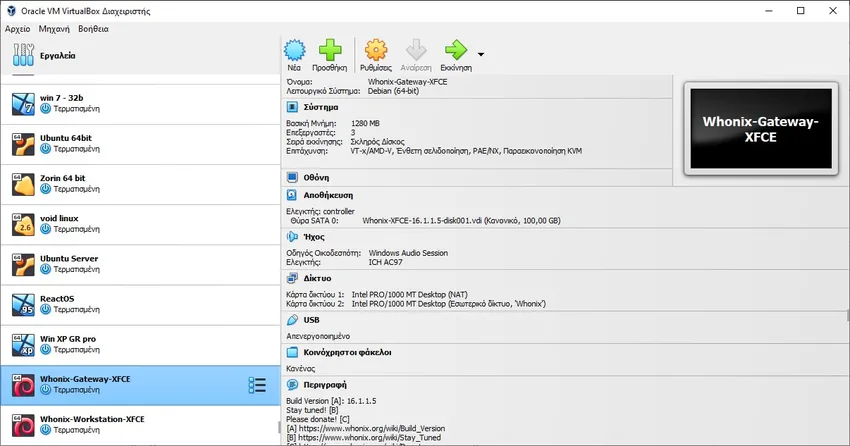Click the Win XP GR pro icon
The width and height of the screenshot is (850, 446).
point(23,345)
